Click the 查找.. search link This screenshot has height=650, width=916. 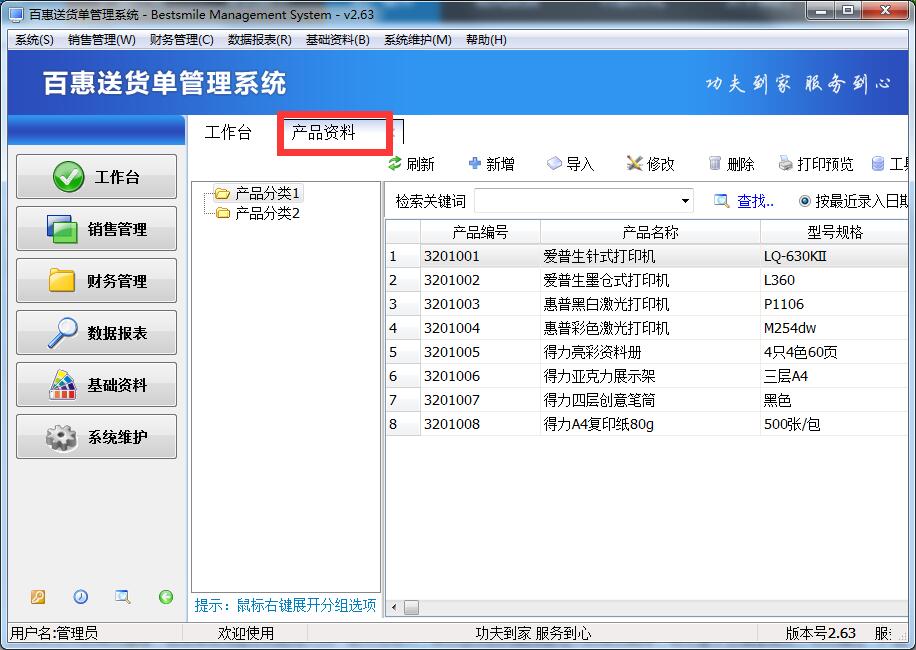coord(755,201)
